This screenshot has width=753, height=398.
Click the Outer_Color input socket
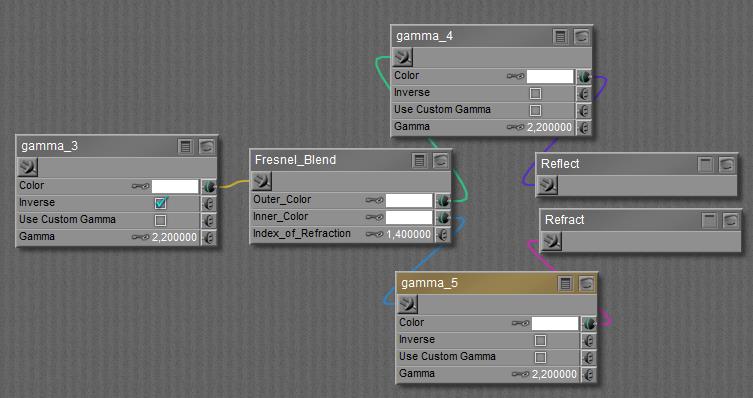click(x=442, y=200)
